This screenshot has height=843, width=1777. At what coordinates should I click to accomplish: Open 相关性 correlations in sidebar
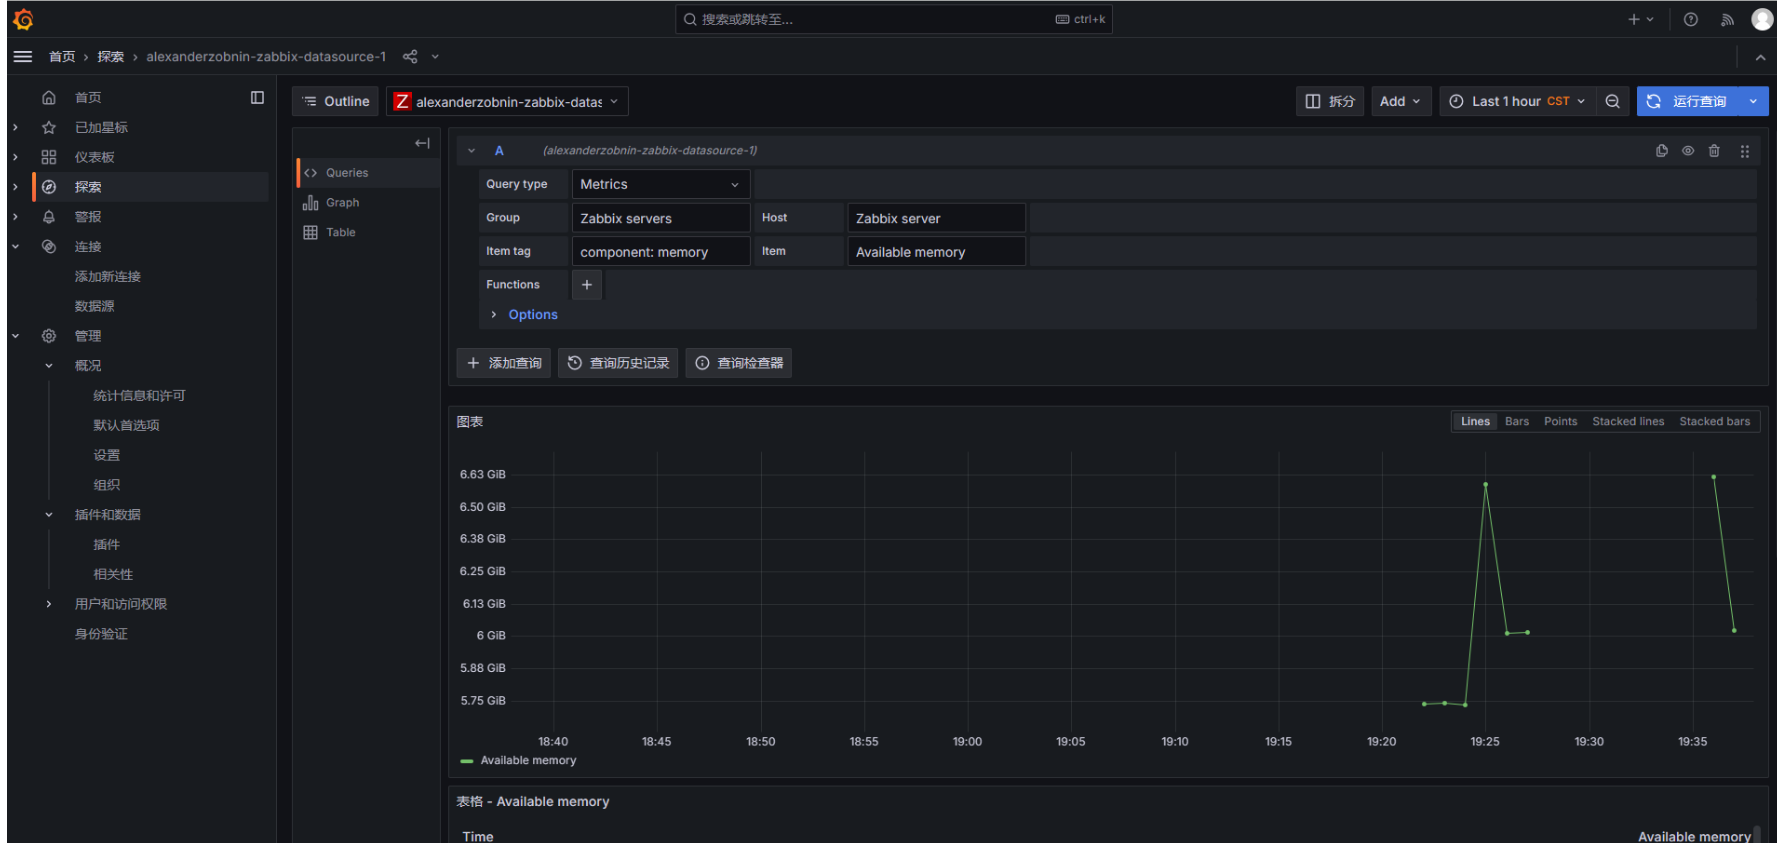coord(113,575)
